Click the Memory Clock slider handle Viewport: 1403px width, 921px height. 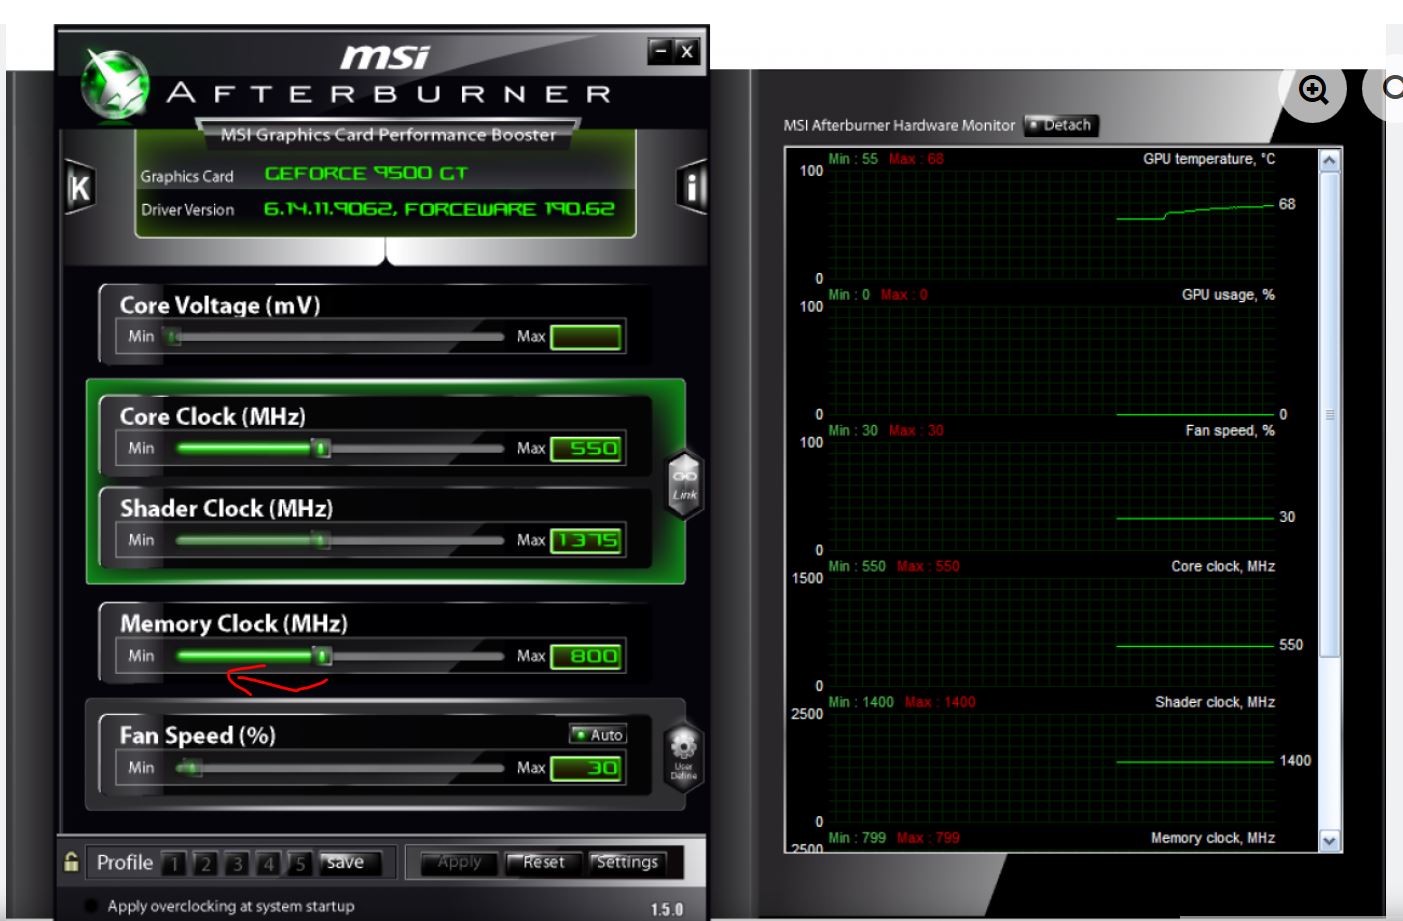pyautogui.click(x=322, y=656)
